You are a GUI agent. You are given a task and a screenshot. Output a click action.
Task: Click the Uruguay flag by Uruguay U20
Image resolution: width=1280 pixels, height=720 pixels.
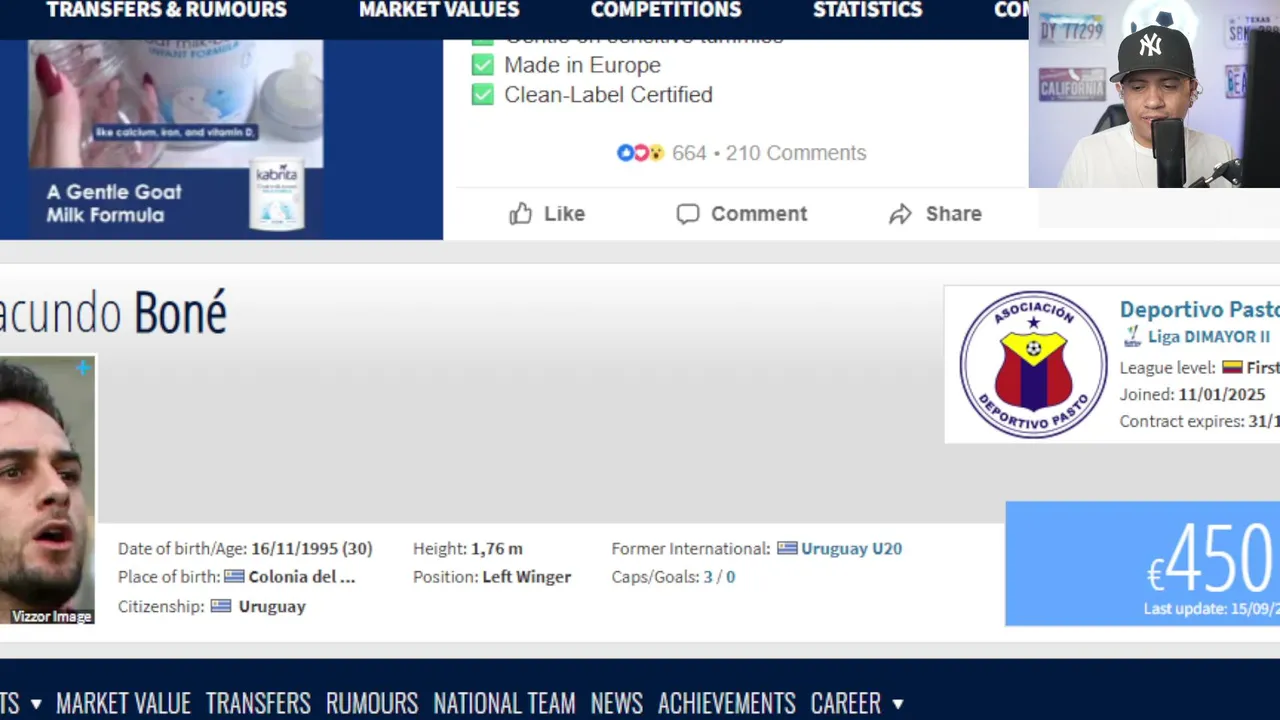click(x=787, y=548)
